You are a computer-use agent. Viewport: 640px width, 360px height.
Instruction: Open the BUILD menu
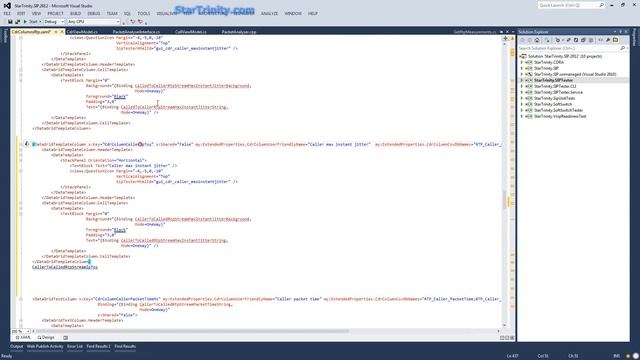point(76,13)
